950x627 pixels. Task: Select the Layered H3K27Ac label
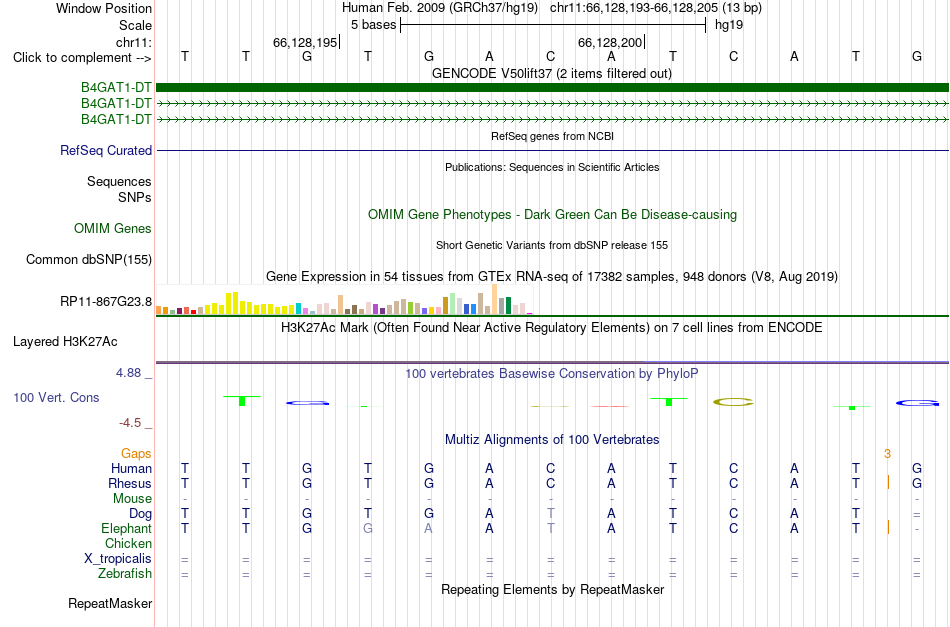click(x=65, y=342)
